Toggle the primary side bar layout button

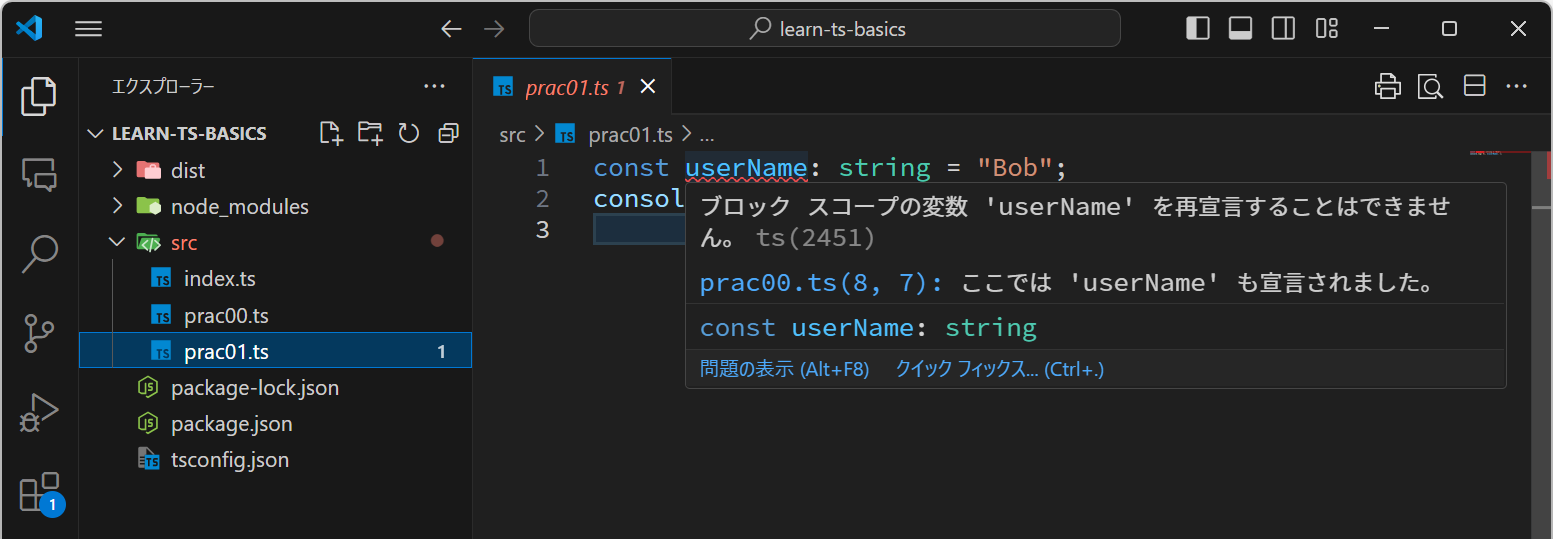[x=1197, y=29]
